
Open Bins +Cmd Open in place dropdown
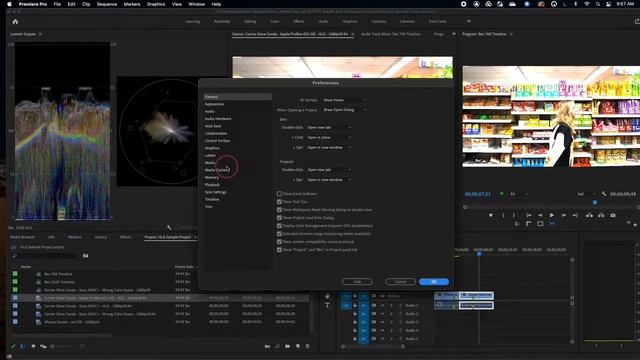click(x=329, y=138)
